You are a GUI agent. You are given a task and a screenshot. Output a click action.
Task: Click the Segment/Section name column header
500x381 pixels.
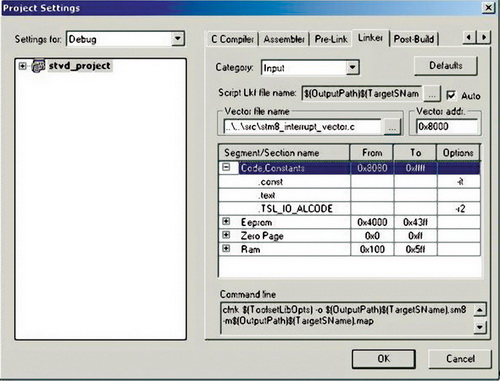(x=284, y=153)
